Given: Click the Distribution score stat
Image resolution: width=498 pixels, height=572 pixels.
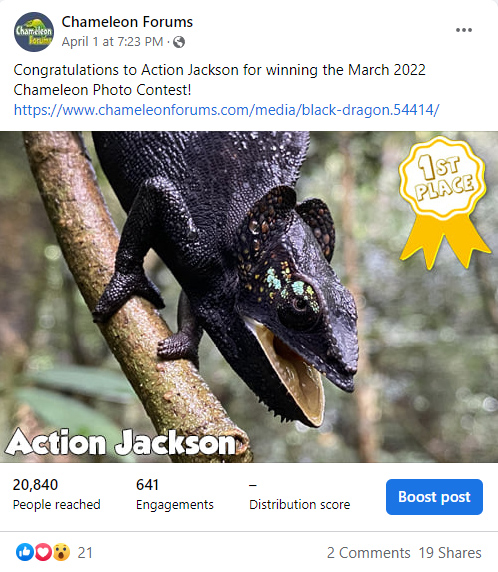Looking at the screenshot, I should coord(300,494).
